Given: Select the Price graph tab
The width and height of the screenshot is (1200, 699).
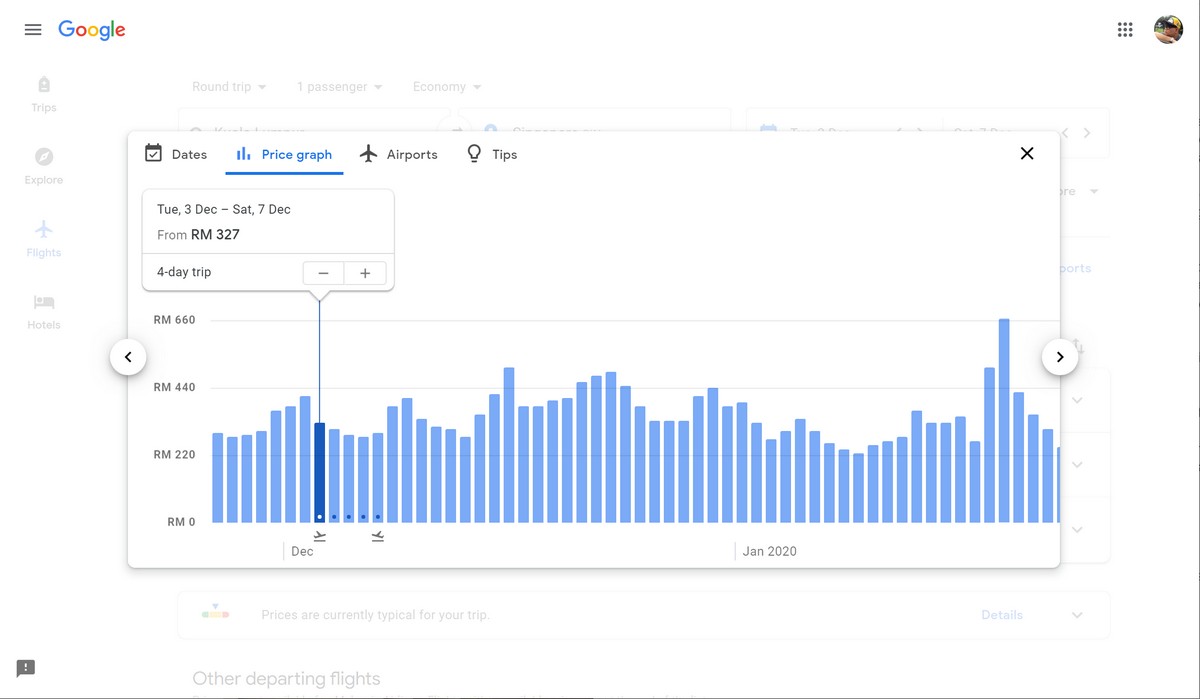Looking at the screenshot, I should point(284,154).
